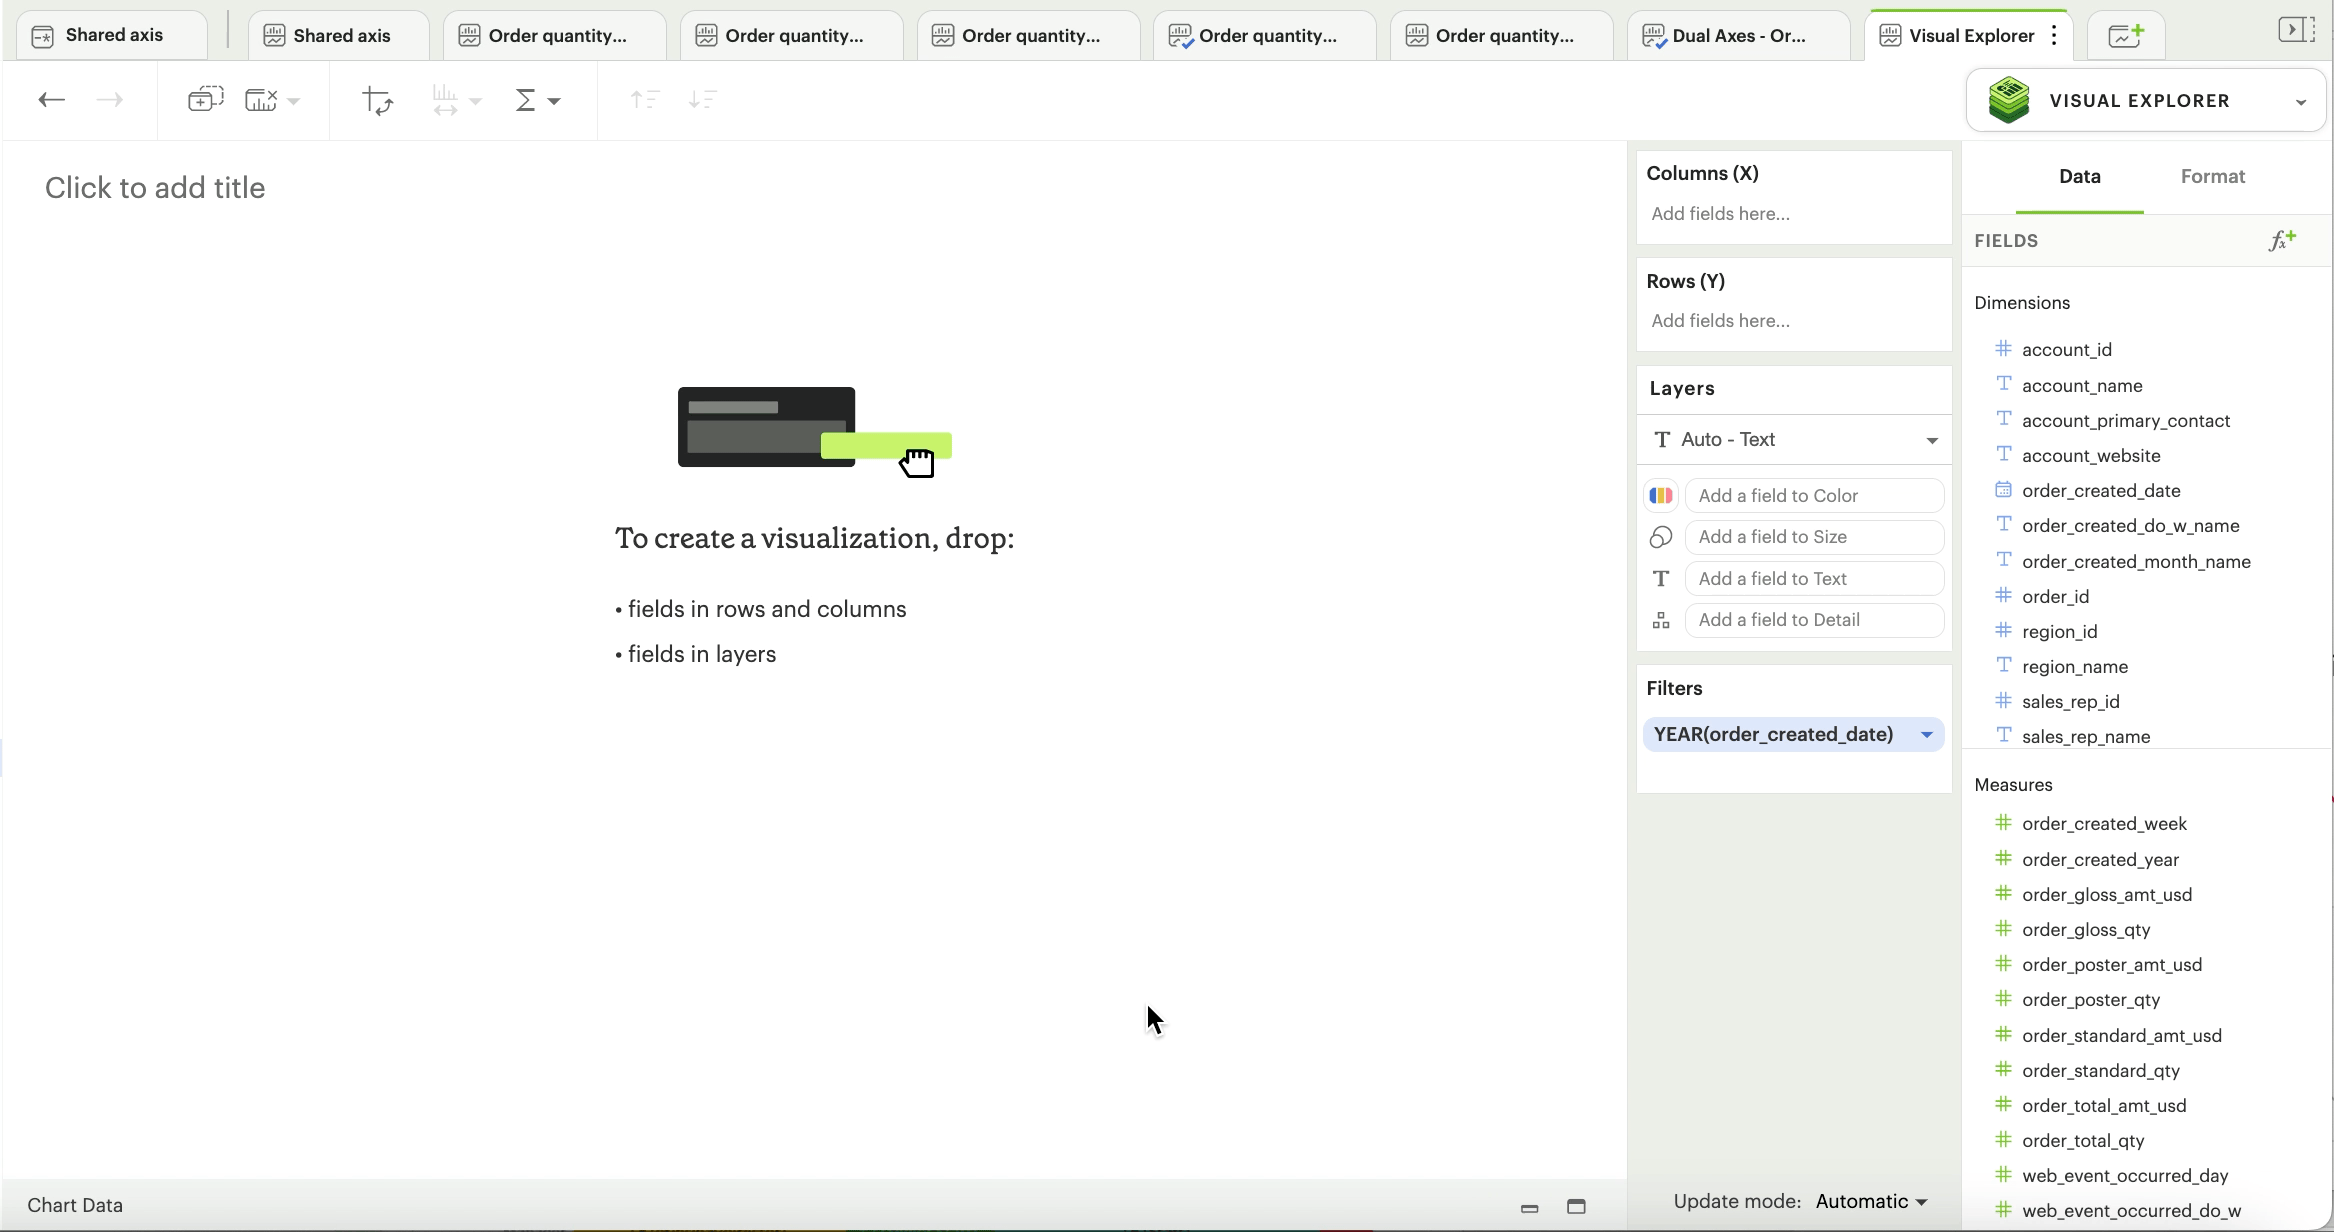Image resolution: width=2334 pixels, height=1232 pixels.
Task: Click the duplicate chart icon
Action: pos(205,100)
